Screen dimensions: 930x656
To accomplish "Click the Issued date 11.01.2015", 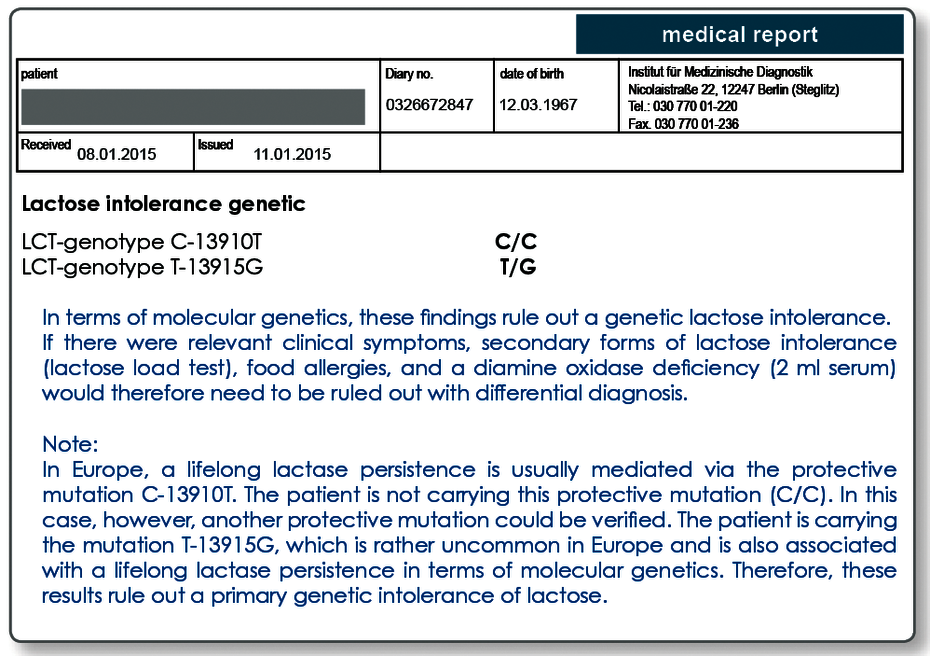I will tap(292, 154).
